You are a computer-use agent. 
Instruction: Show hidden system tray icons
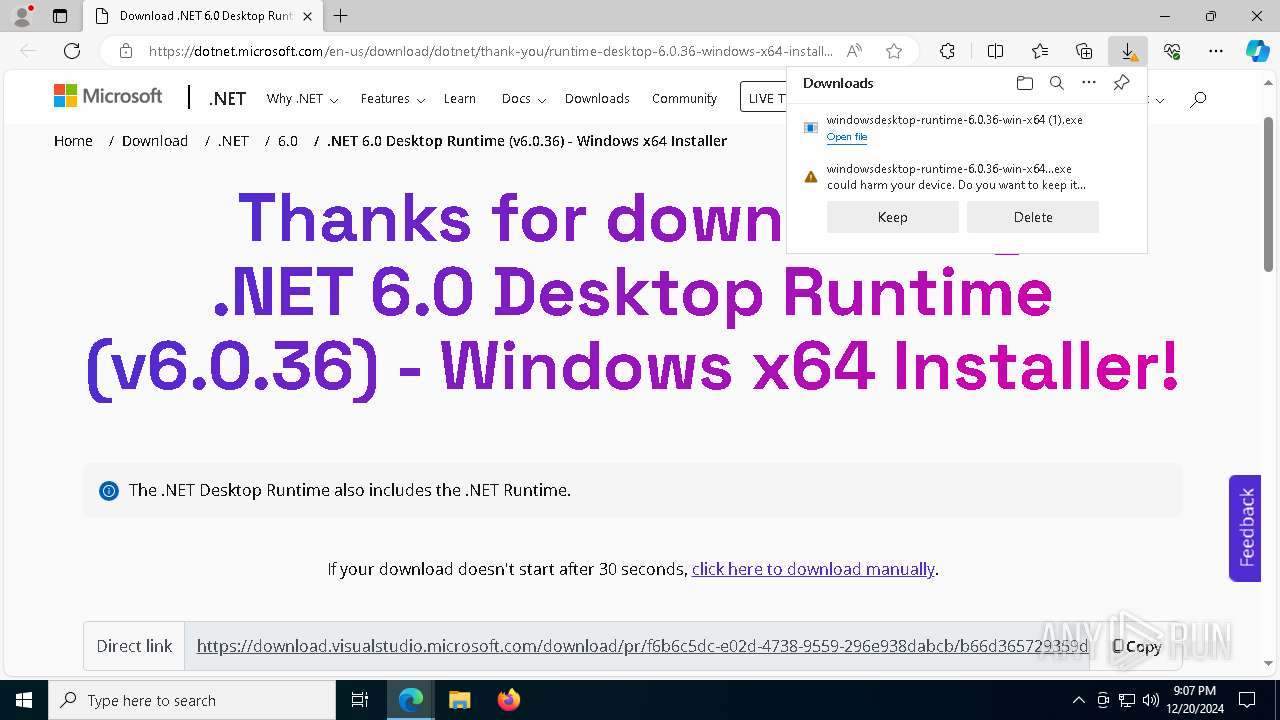tap(1078, 700)
